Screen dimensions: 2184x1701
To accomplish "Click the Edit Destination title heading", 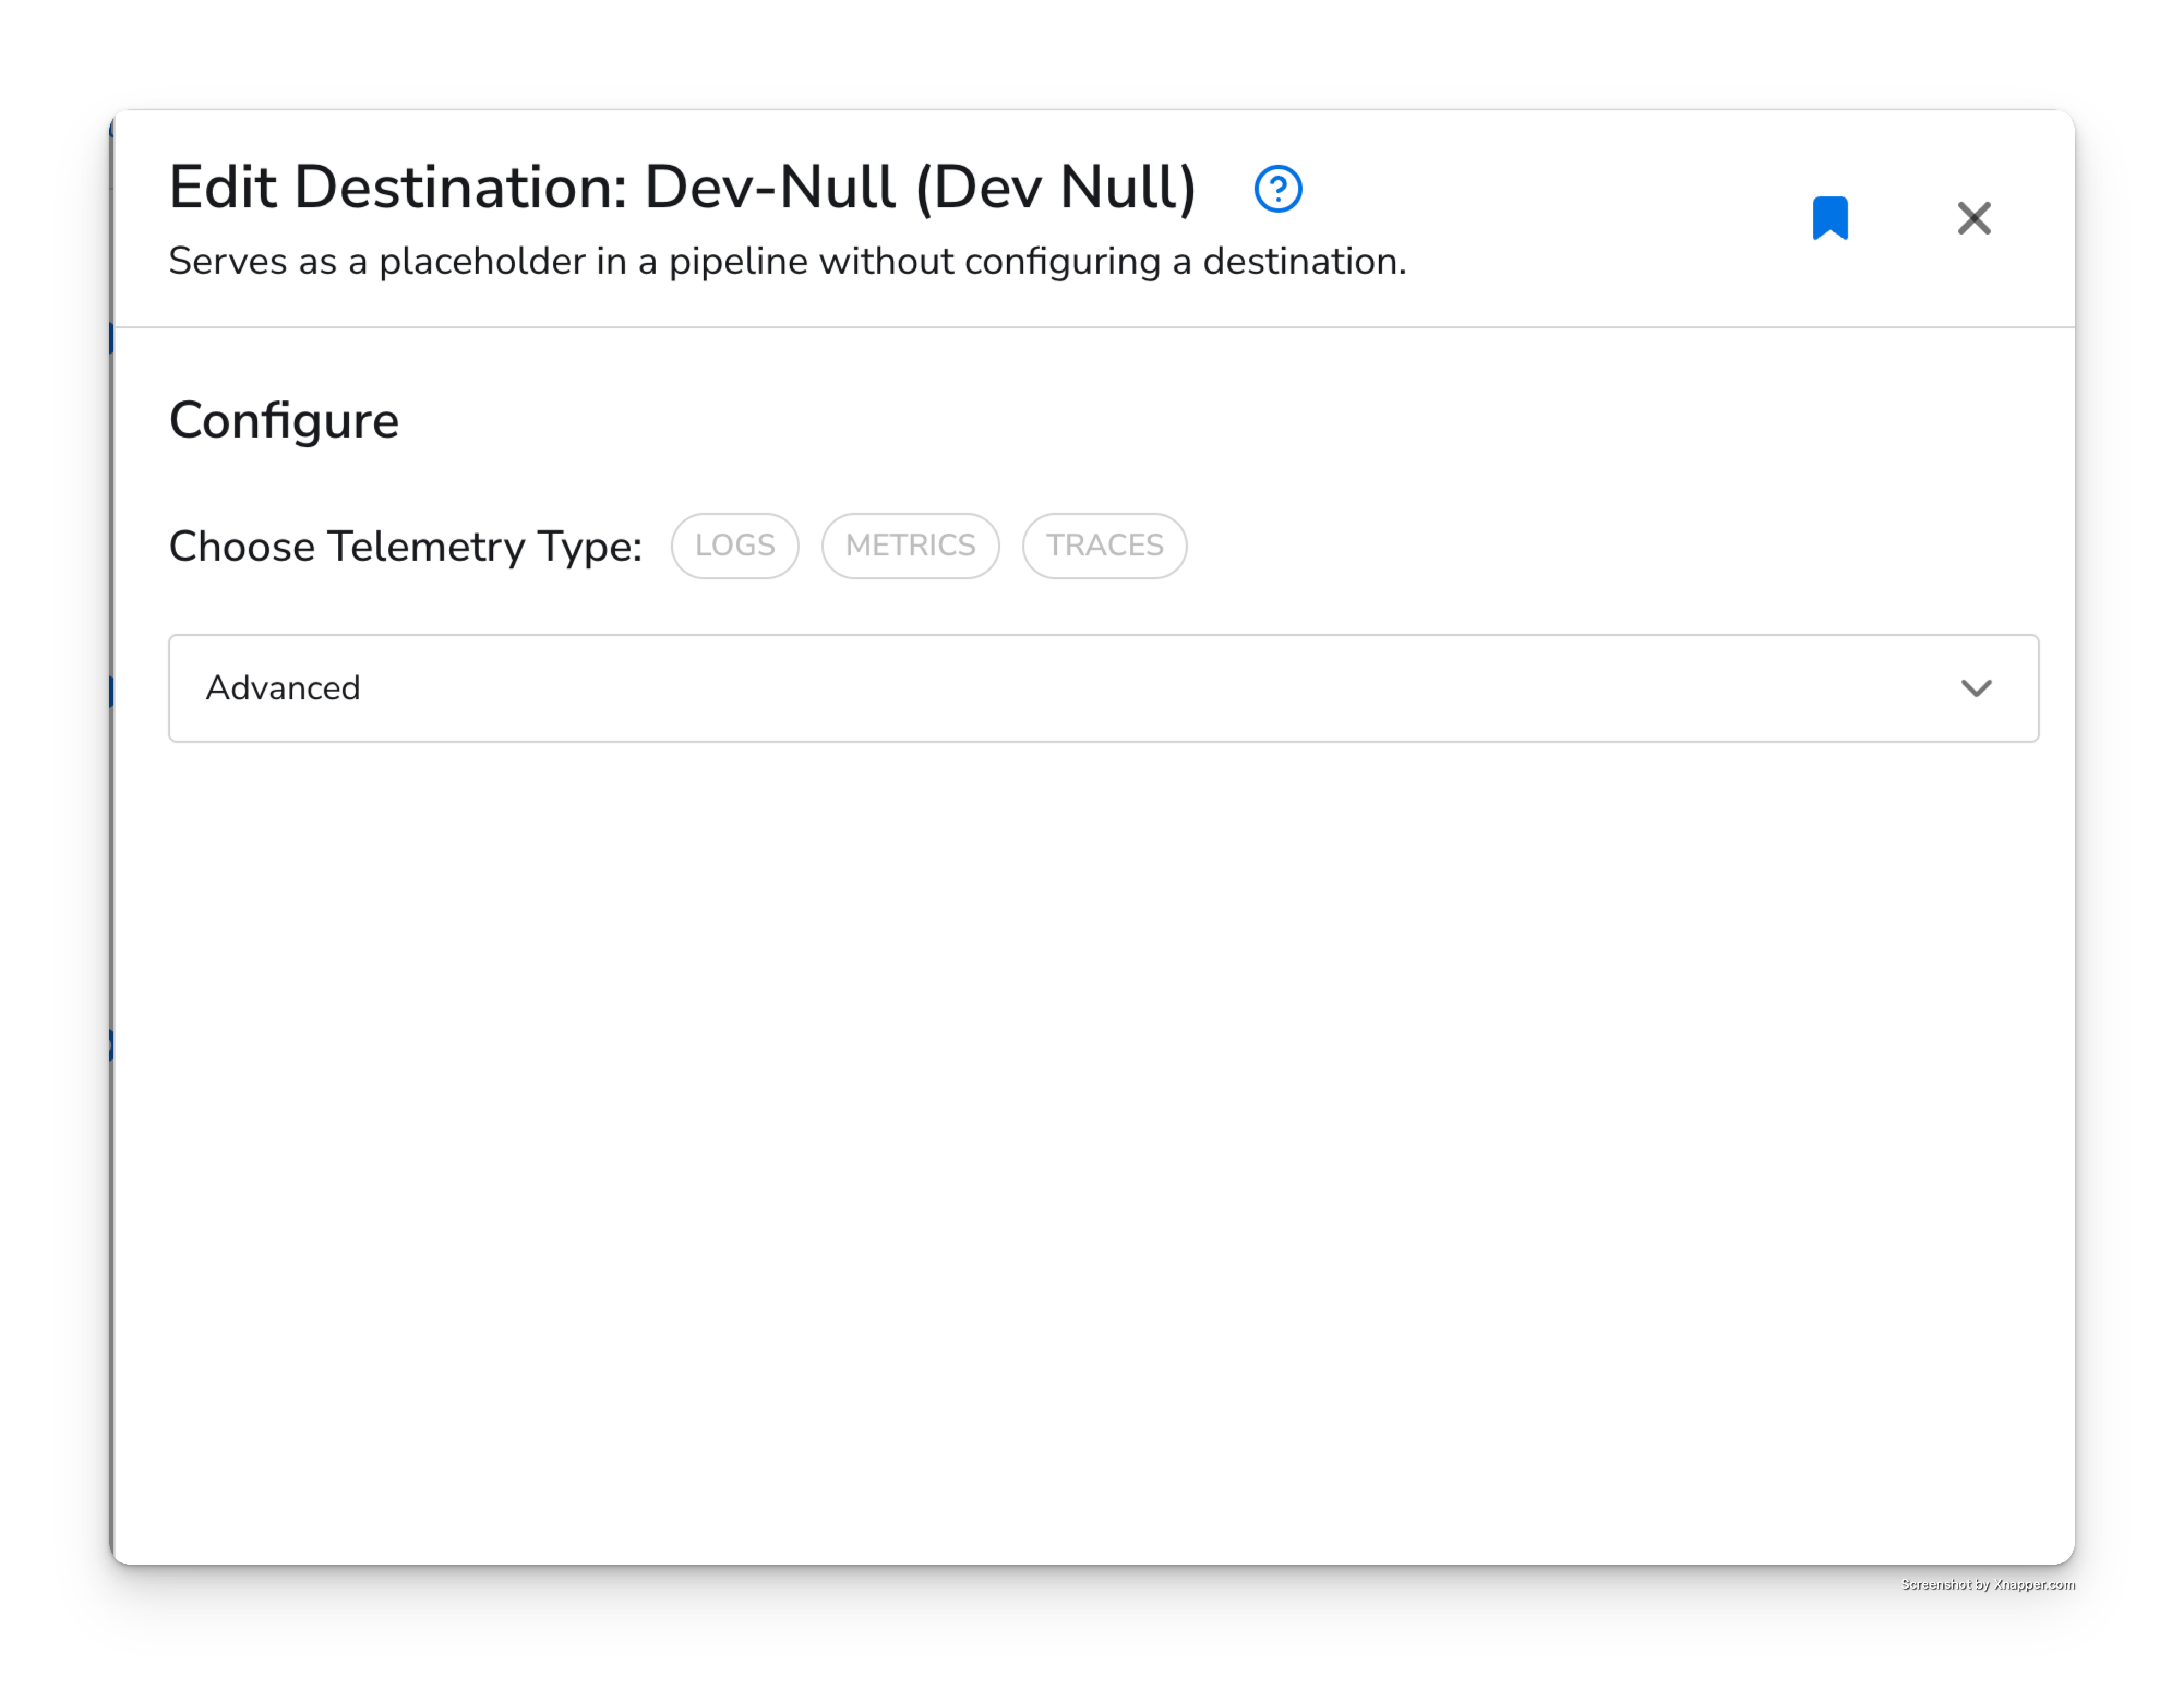I will click(682, 187).
